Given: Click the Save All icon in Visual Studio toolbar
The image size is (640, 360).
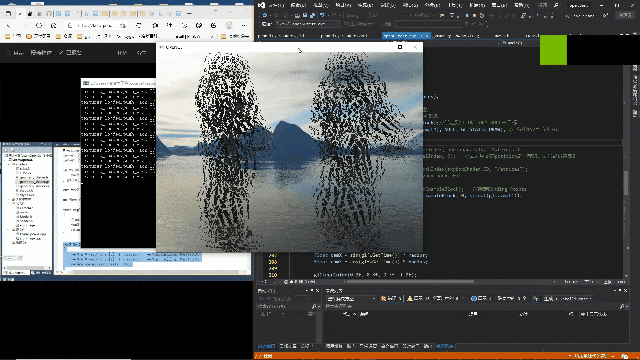Looking at the screenshot, I should click(x=312, y=16).
